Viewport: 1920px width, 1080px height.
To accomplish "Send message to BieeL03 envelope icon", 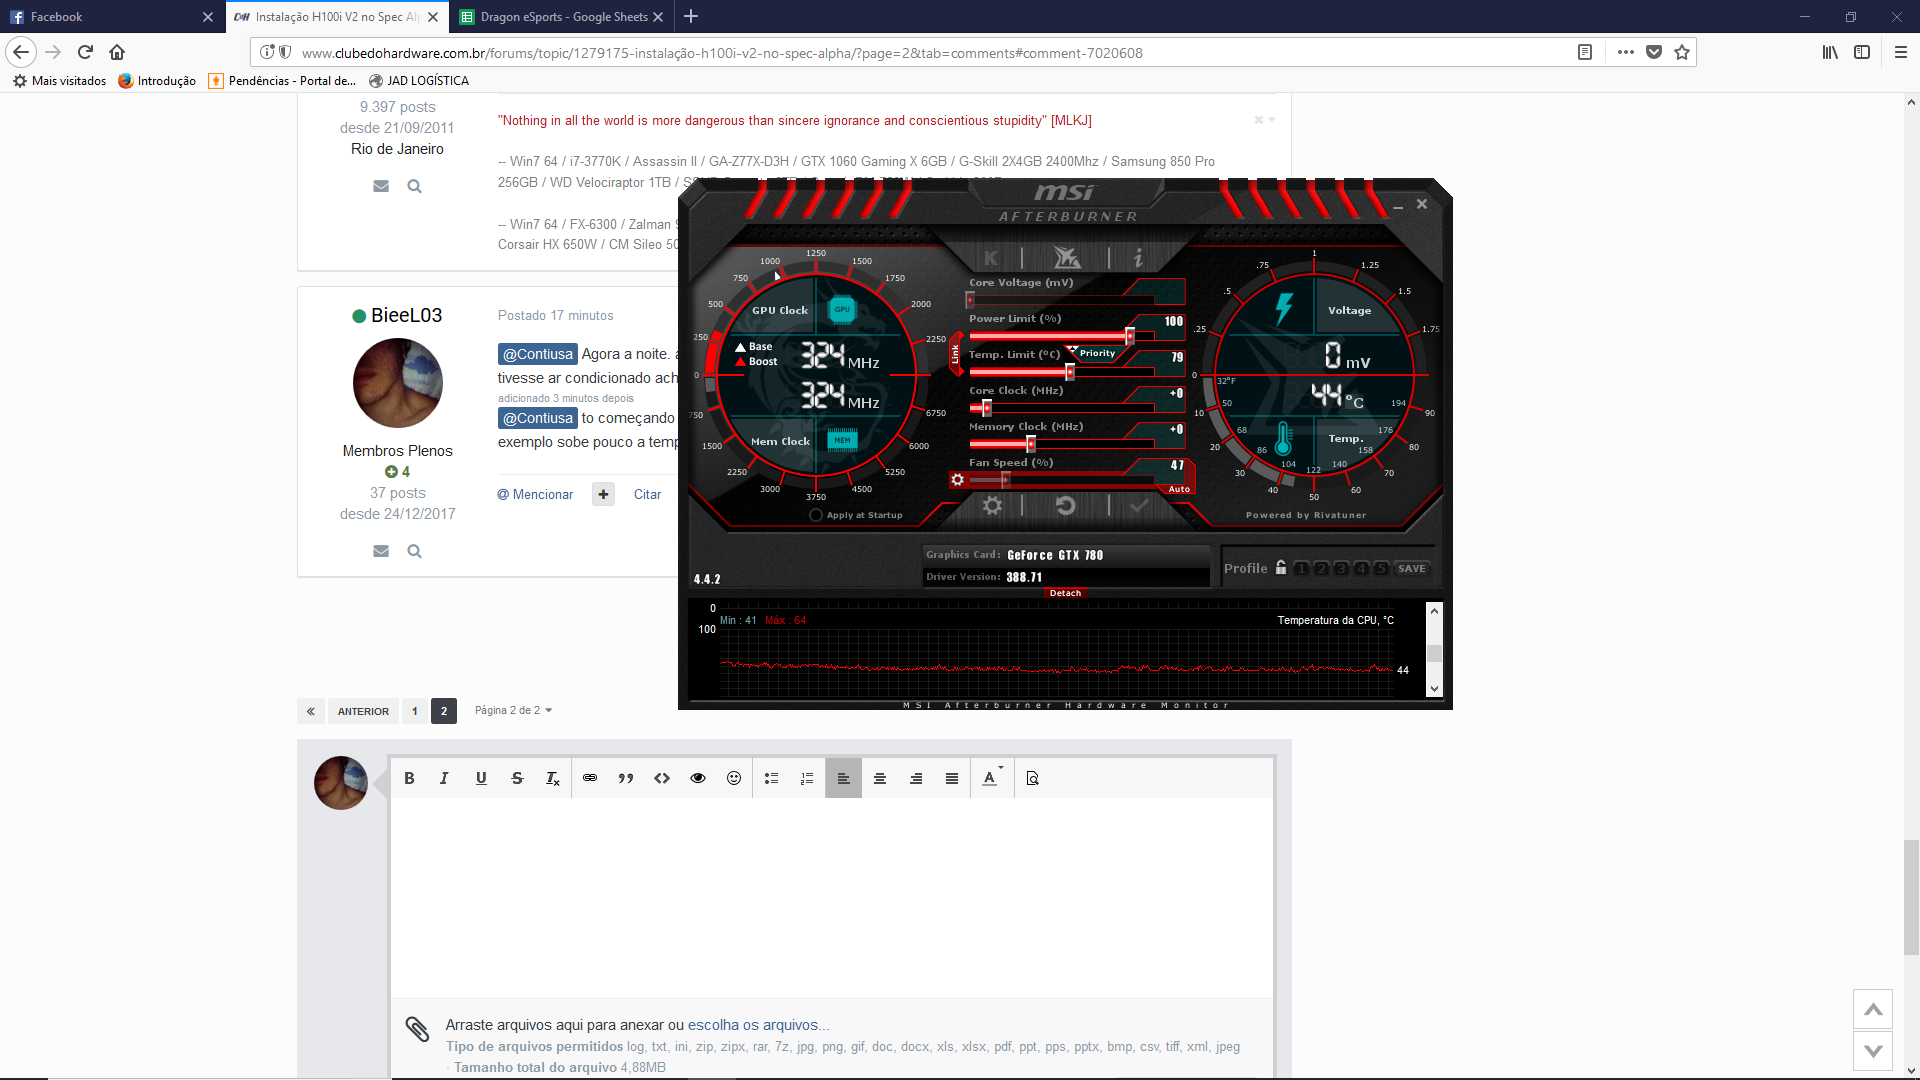I will click(x=381, y=551).
